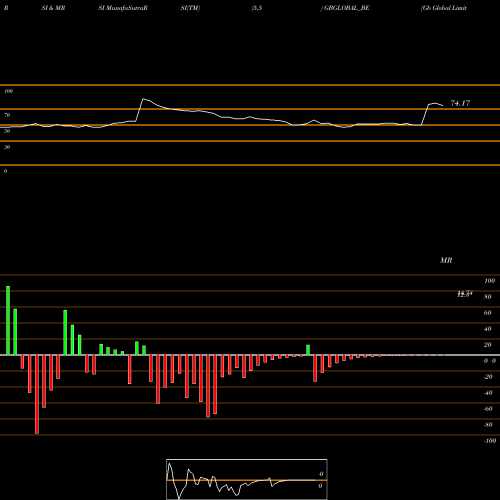Click the 30 level label on RSI axis

click(7, 147)
